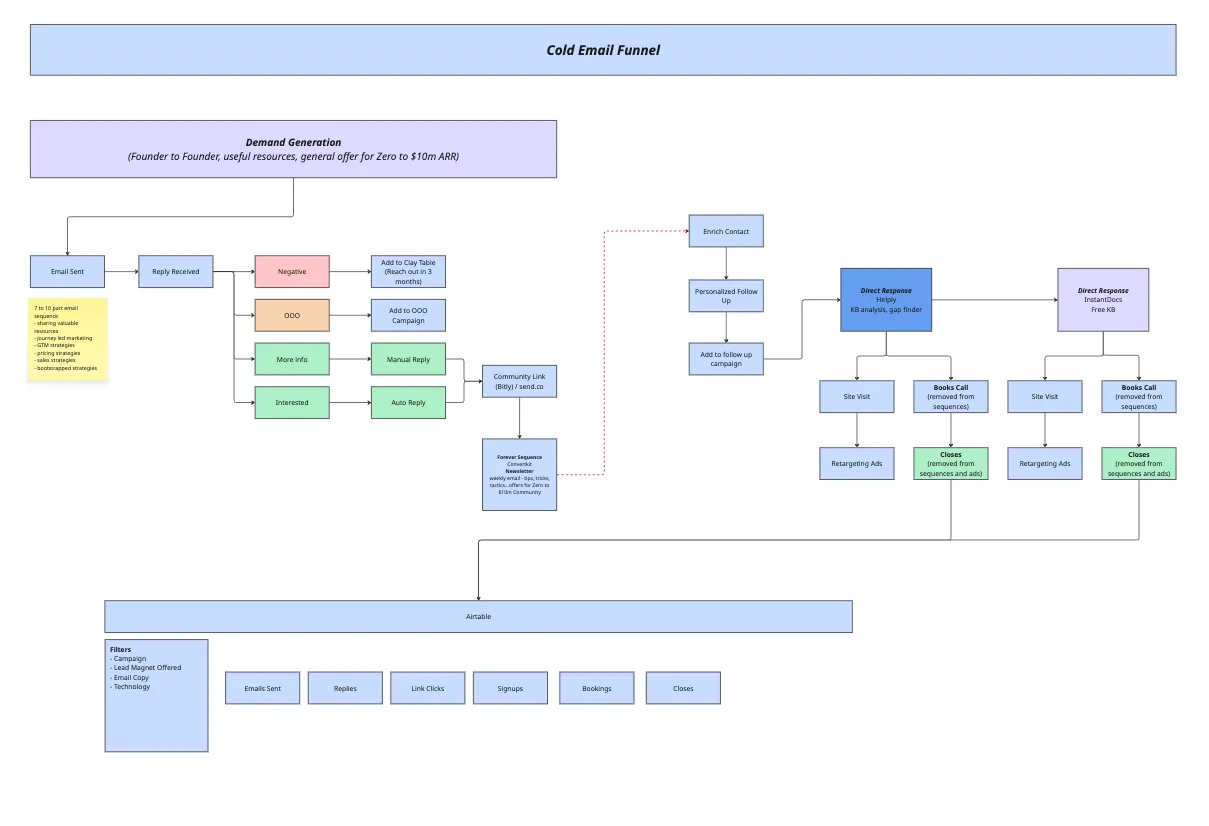
Task: Select the Signups metric box
Action: 510,688
